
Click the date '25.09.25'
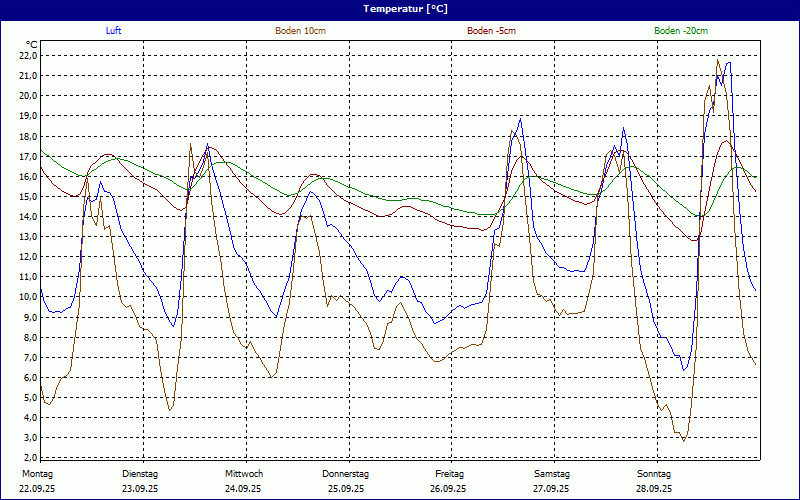click(346, 489)
